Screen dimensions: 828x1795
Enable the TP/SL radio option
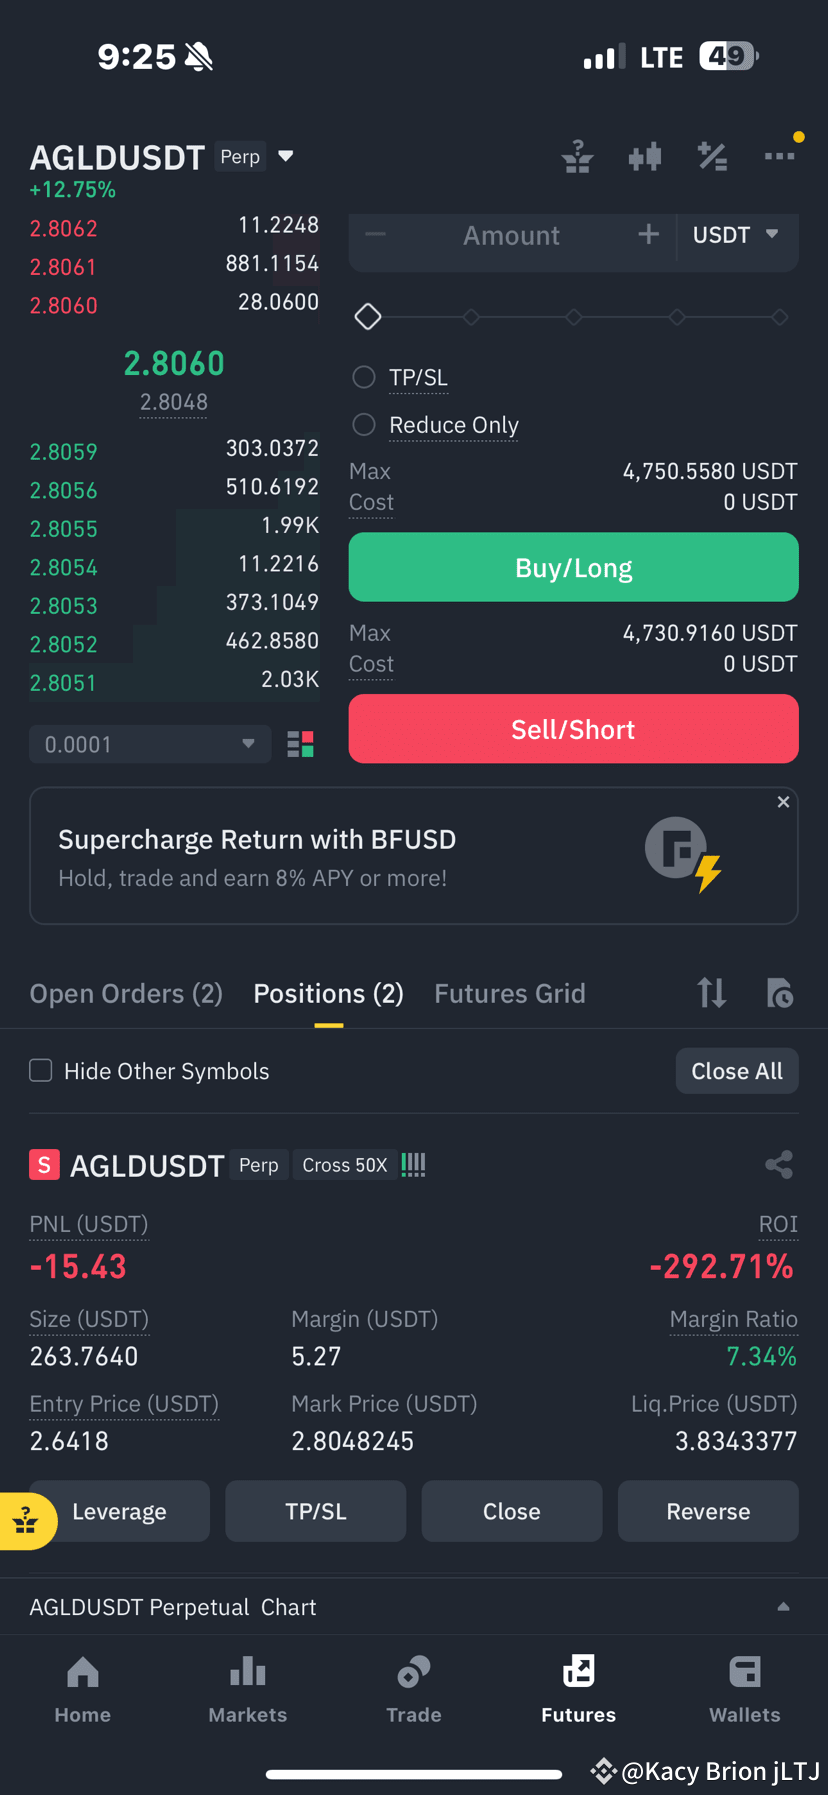(364, 377)
